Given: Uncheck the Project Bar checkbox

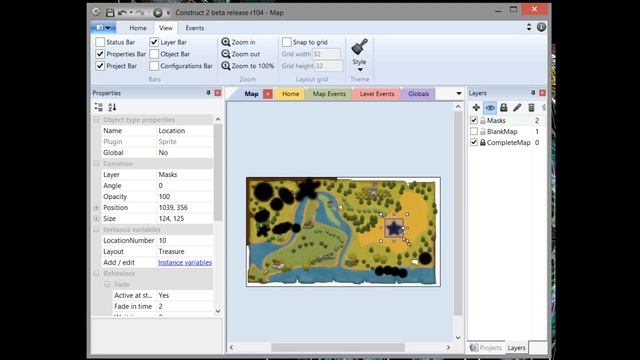Looking at the screenshot, I should (100, 66).
